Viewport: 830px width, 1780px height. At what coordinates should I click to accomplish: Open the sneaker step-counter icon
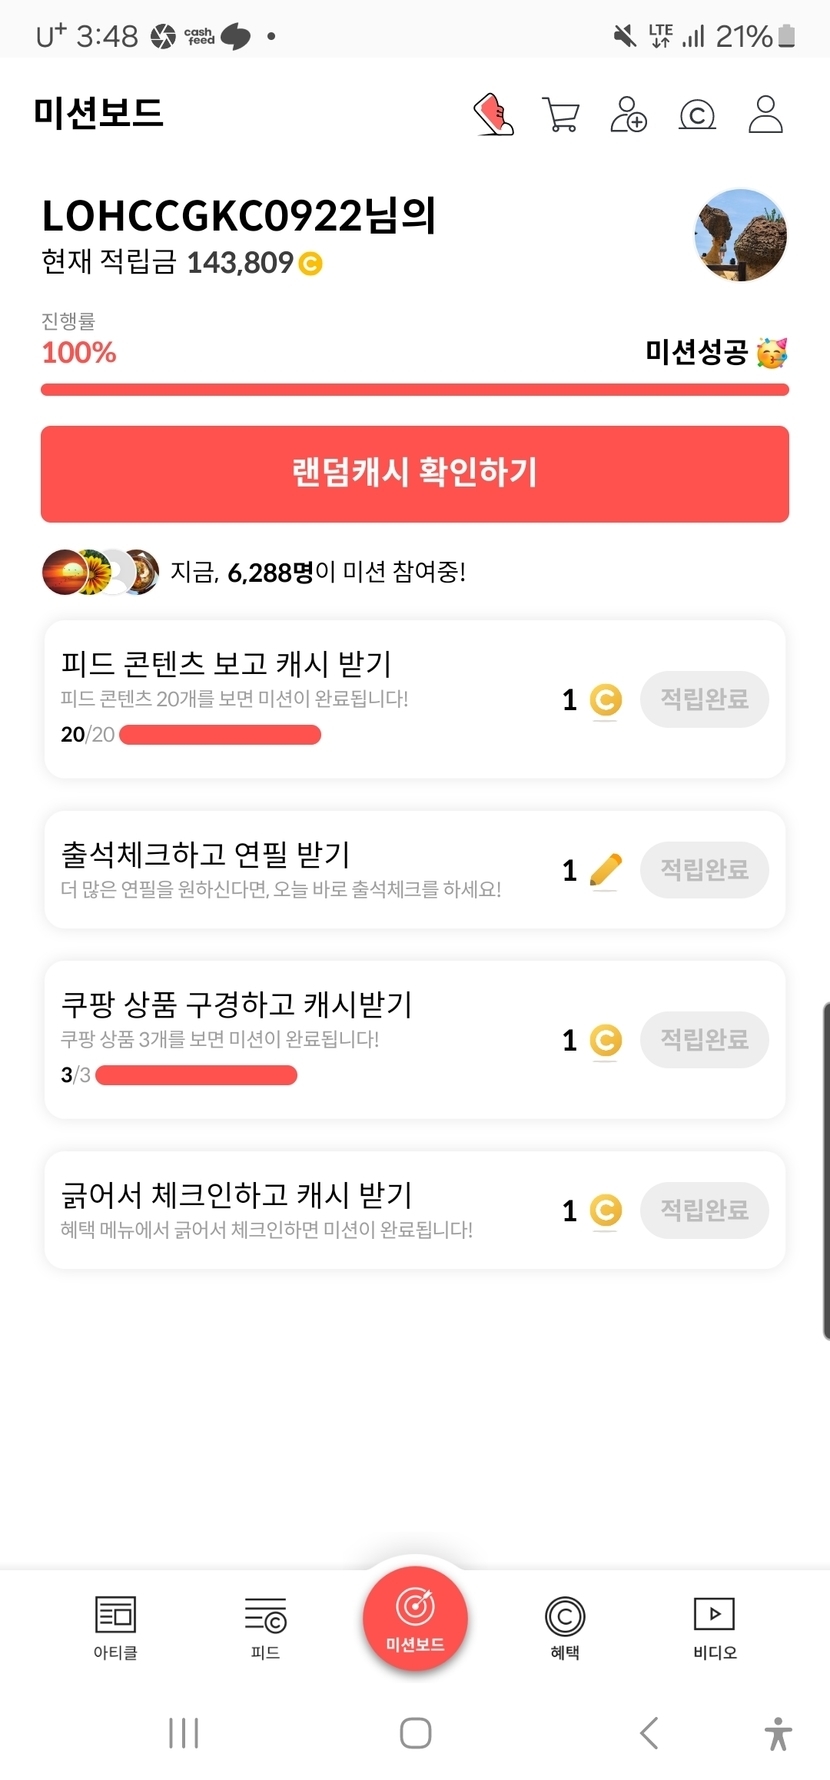pyautogui.click(x=493, y=115)
